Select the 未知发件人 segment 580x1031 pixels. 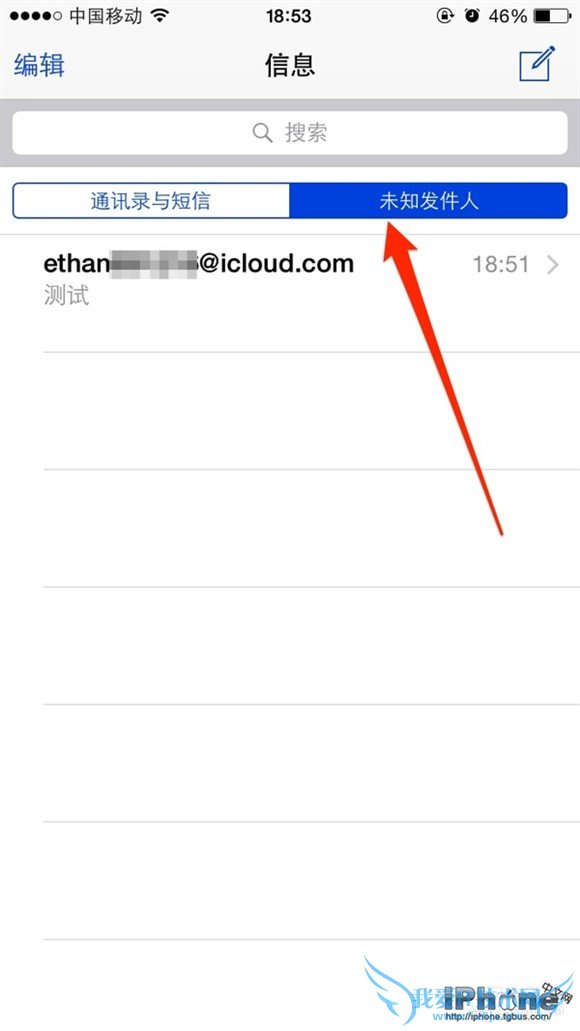pos(428,201)
